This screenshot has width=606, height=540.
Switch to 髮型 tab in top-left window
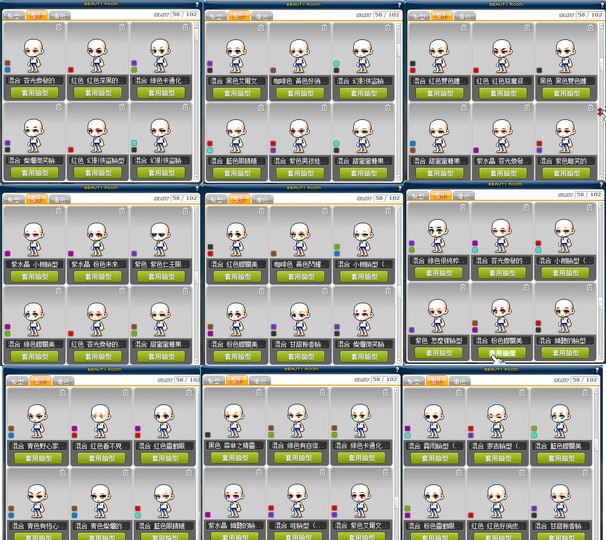tap(15, 16)
